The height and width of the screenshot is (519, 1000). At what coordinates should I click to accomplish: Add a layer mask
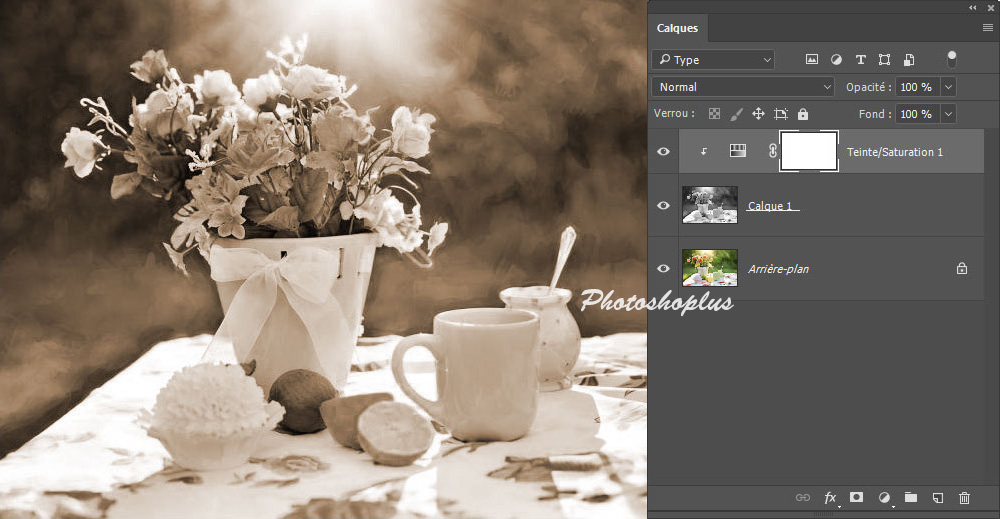(x=857, y=497)
